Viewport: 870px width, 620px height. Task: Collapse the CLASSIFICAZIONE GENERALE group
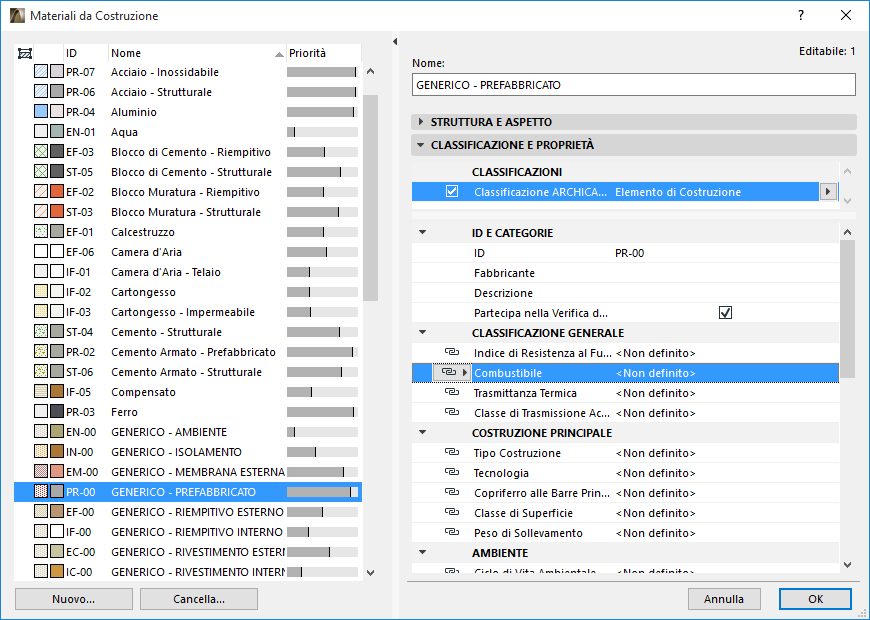(423, 332)
